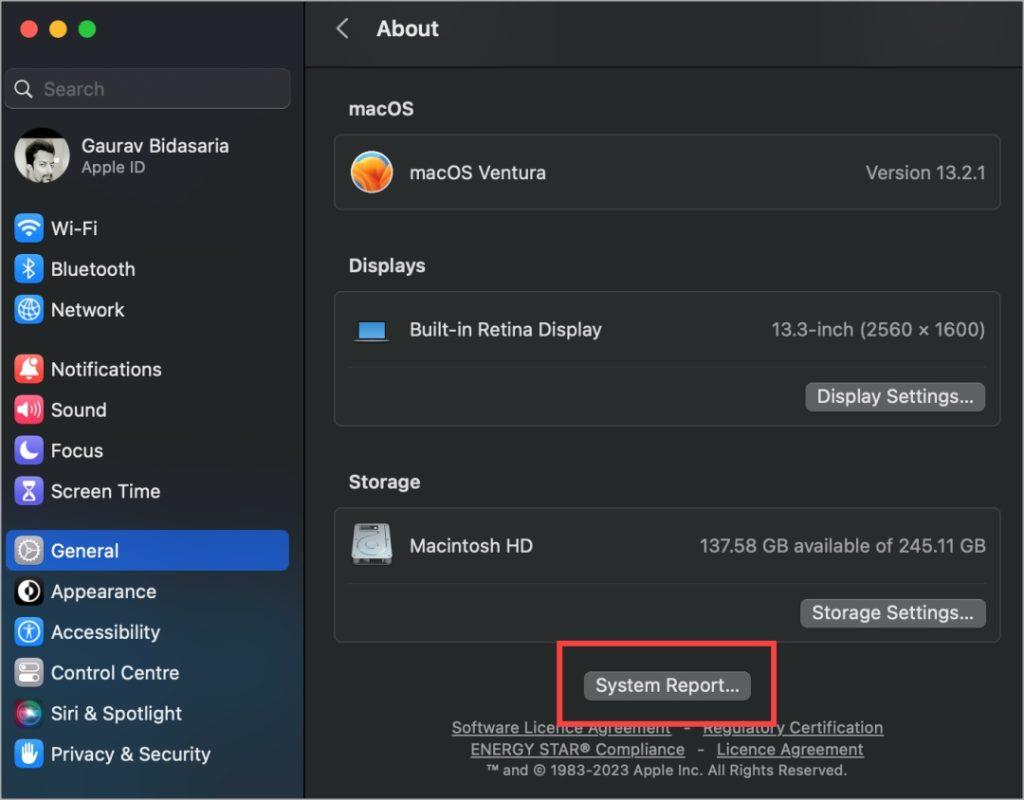Select Sound label in sidebar
Viewport: 1024px width, 800px height.
tap(79, 409)
